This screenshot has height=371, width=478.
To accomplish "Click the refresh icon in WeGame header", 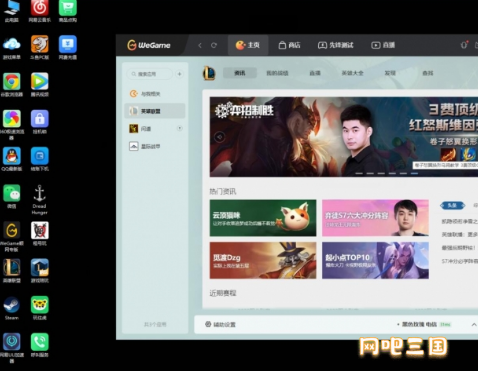I will click(x=214, y=45).
